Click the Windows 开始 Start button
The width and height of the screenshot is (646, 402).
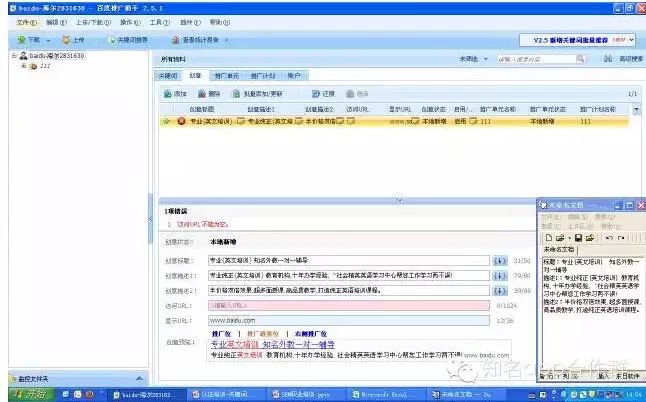point(30,394)
